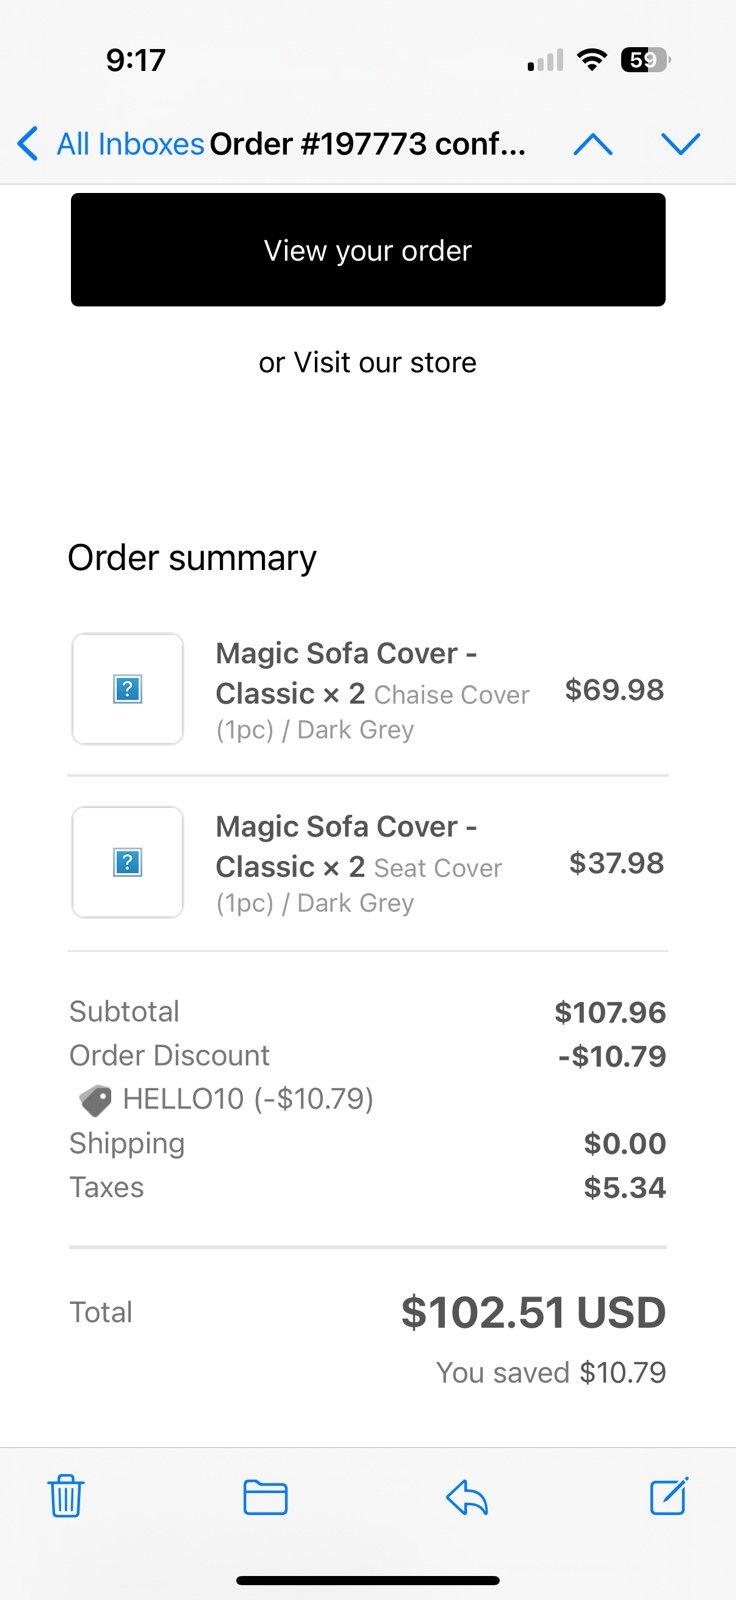Screen dimensions: 736x1600
Task: Tap the $102.51 USD total amount
Action: [x=533, y=1312]
